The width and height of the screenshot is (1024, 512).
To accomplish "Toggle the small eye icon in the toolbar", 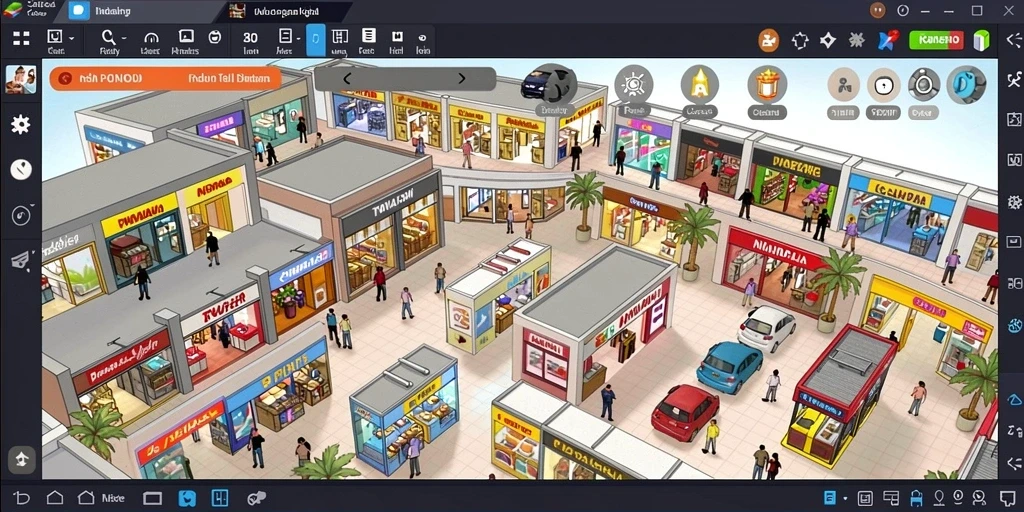I will click(x=423, y=38).
